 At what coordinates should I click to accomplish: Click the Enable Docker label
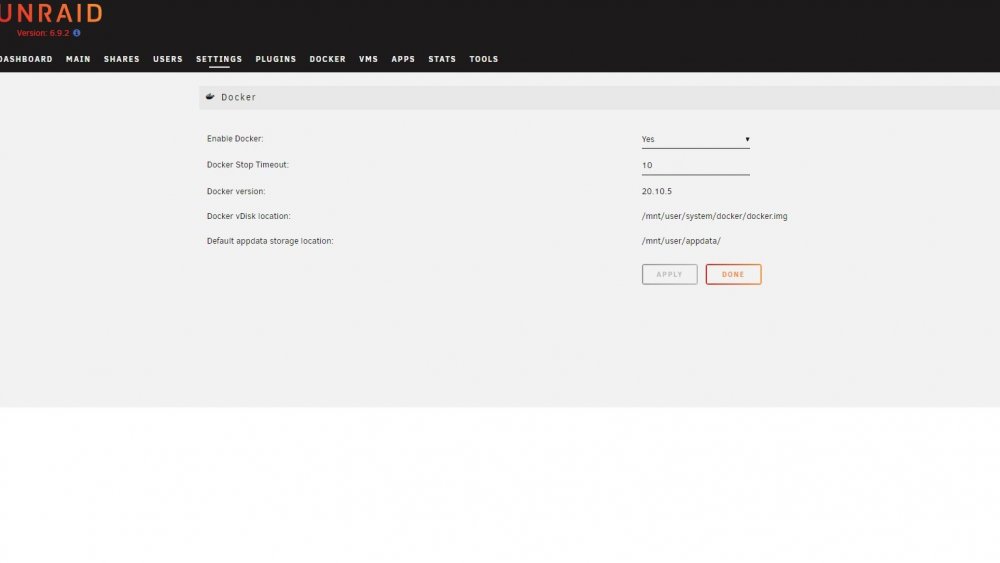(235, 138)
